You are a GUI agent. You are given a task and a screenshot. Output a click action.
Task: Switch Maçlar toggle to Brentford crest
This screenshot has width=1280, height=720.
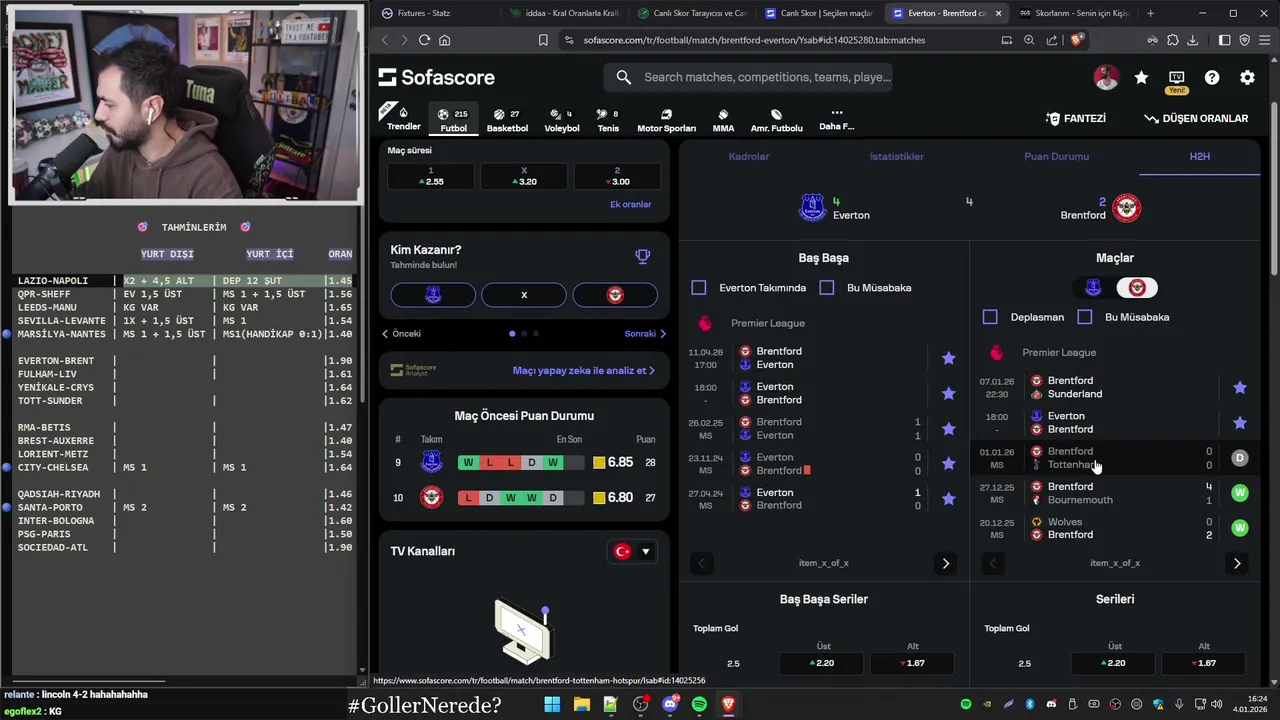tap(1137, 288)
